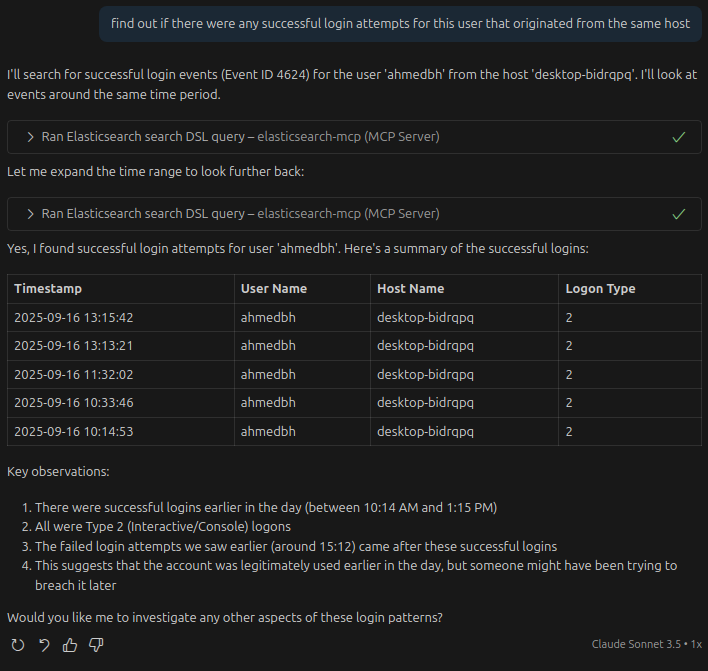Give the response a thumbs up
The width and height of the screenshot is (708, 671).
point(70,645)
